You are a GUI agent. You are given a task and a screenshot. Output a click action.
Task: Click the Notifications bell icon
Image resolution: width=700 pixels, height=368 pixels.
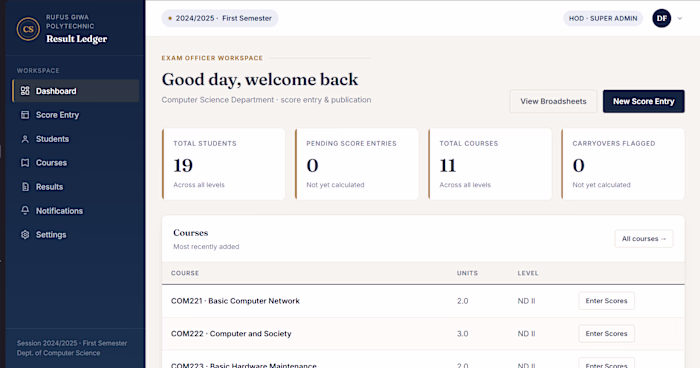[x=25, y=210]
